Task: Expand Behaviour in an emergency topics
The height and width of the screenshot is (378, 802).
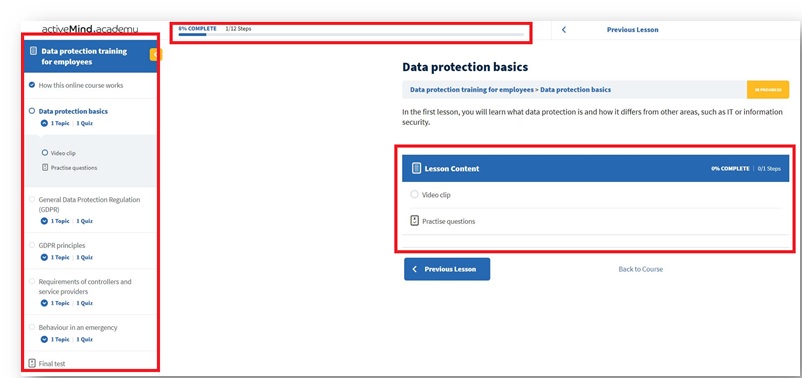Action: tap(44, 339)
